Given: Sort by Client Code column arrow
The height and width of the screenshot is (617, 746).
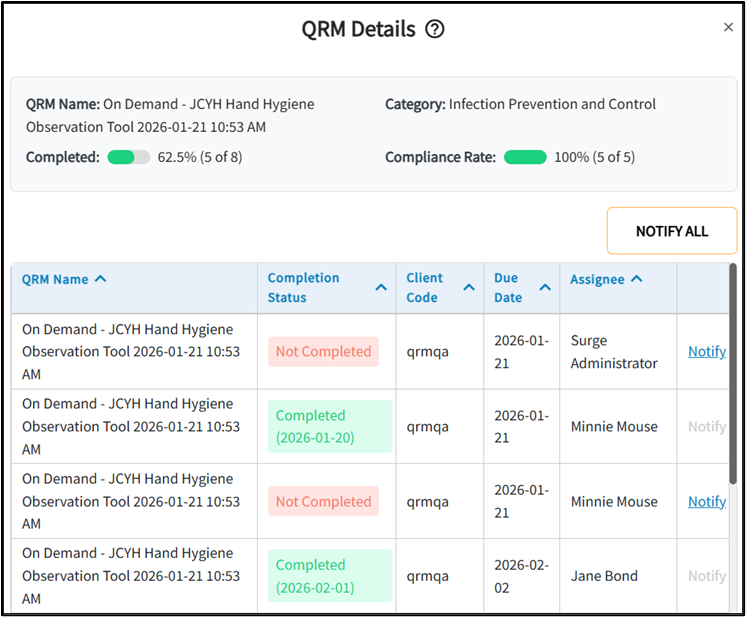Looking at the screenshot, I should [468, 288].
